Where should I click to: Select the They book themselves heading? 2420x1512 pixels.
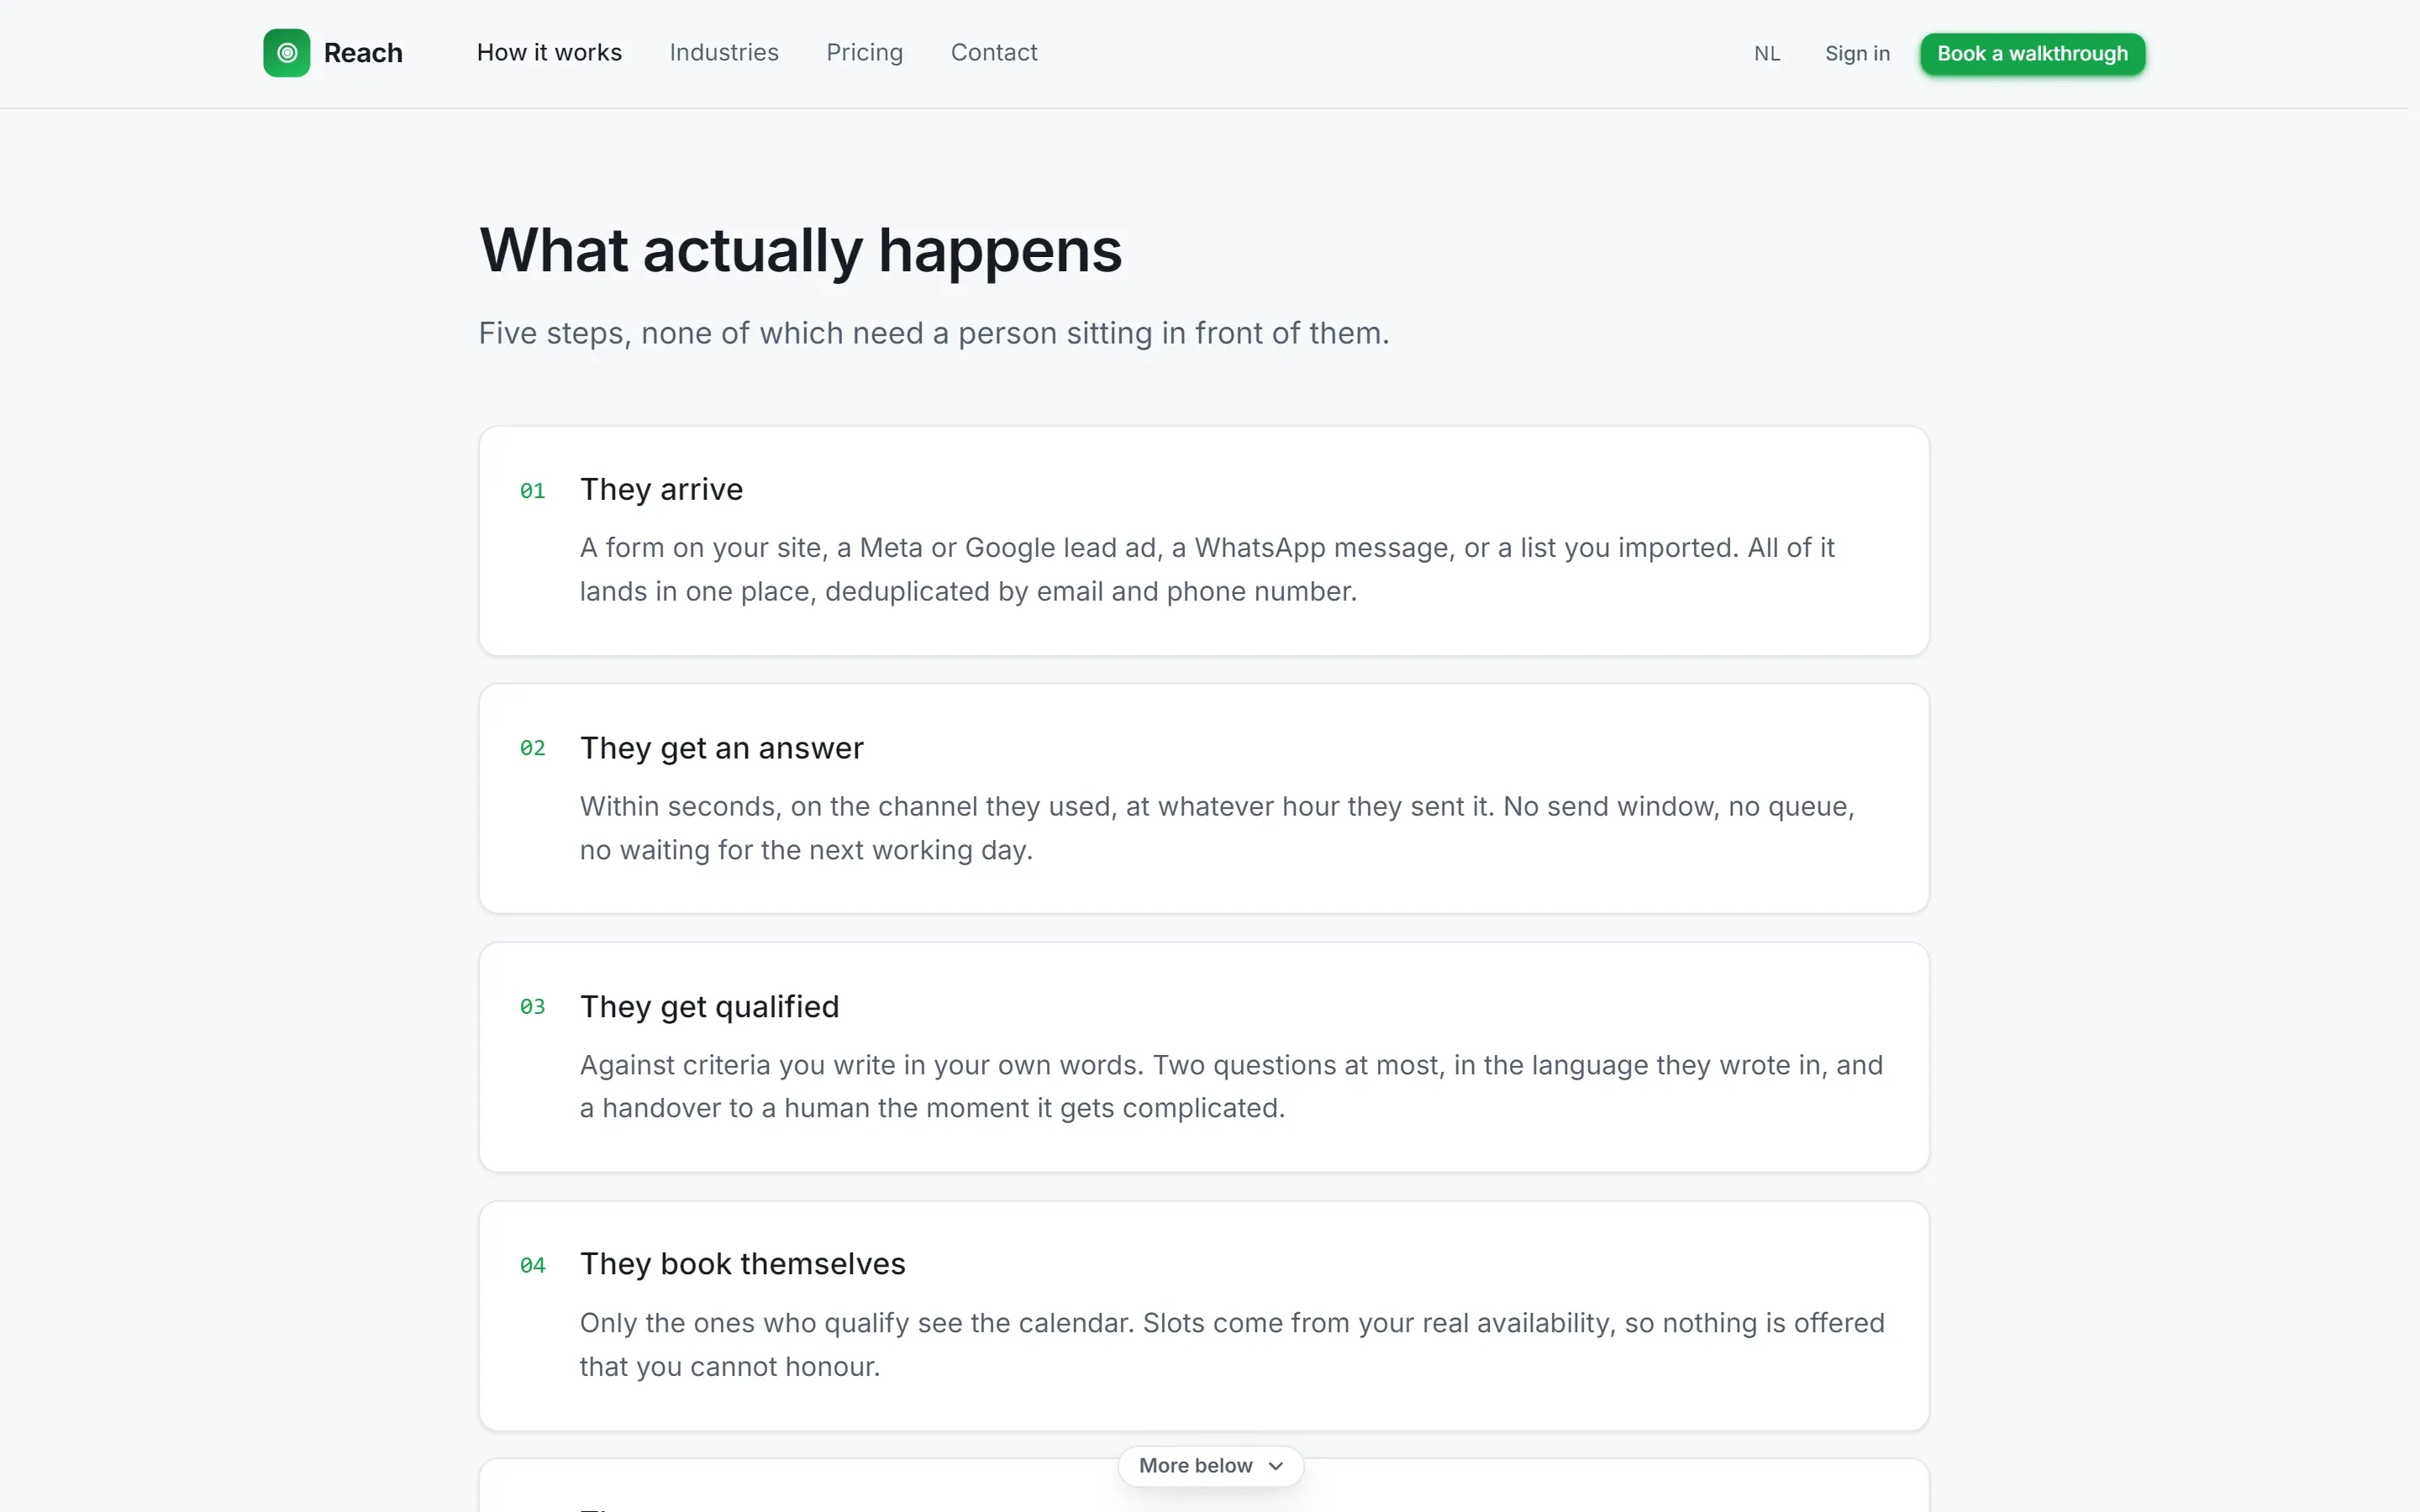(742, 1264)
